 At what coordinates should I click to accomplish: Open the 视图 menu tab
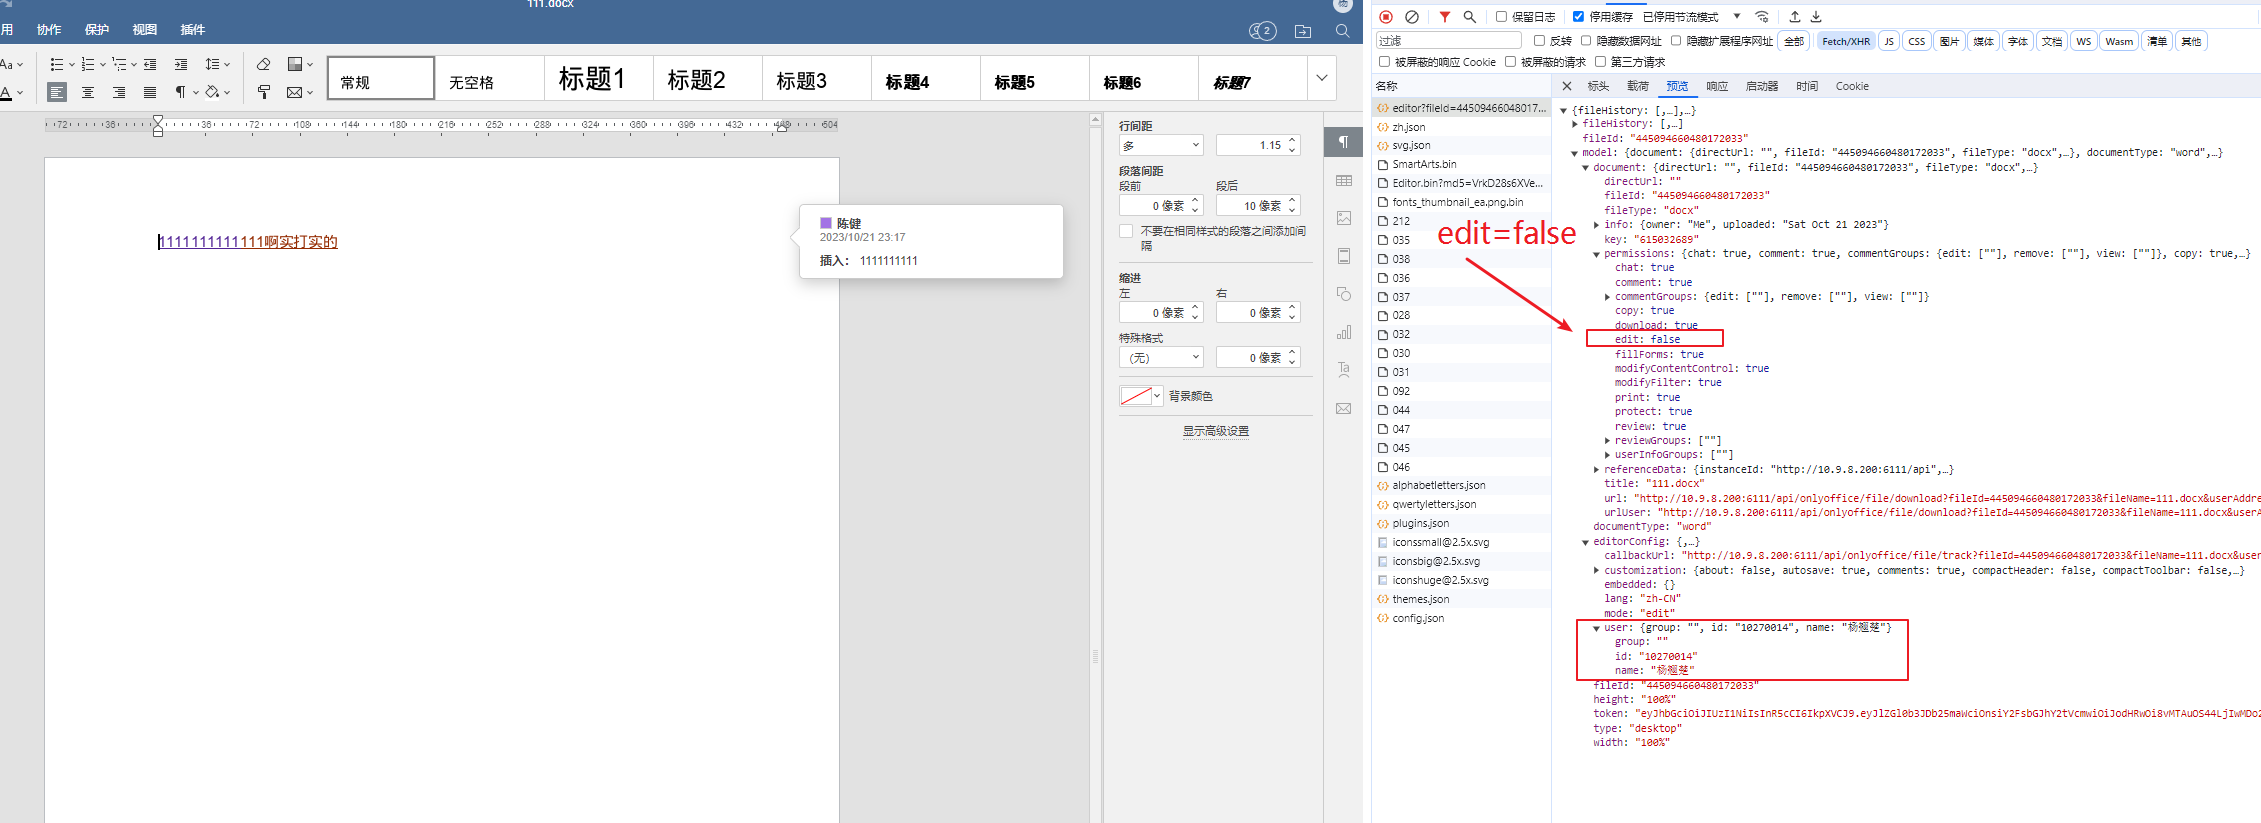pos(145,30)
